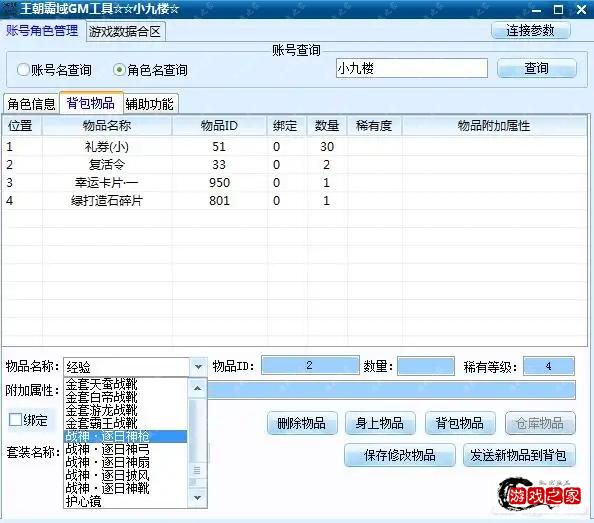The image size is (594, 523).
Task: Choose 金套游龙战靴 from the list
Action: click(x=125, y=410)
